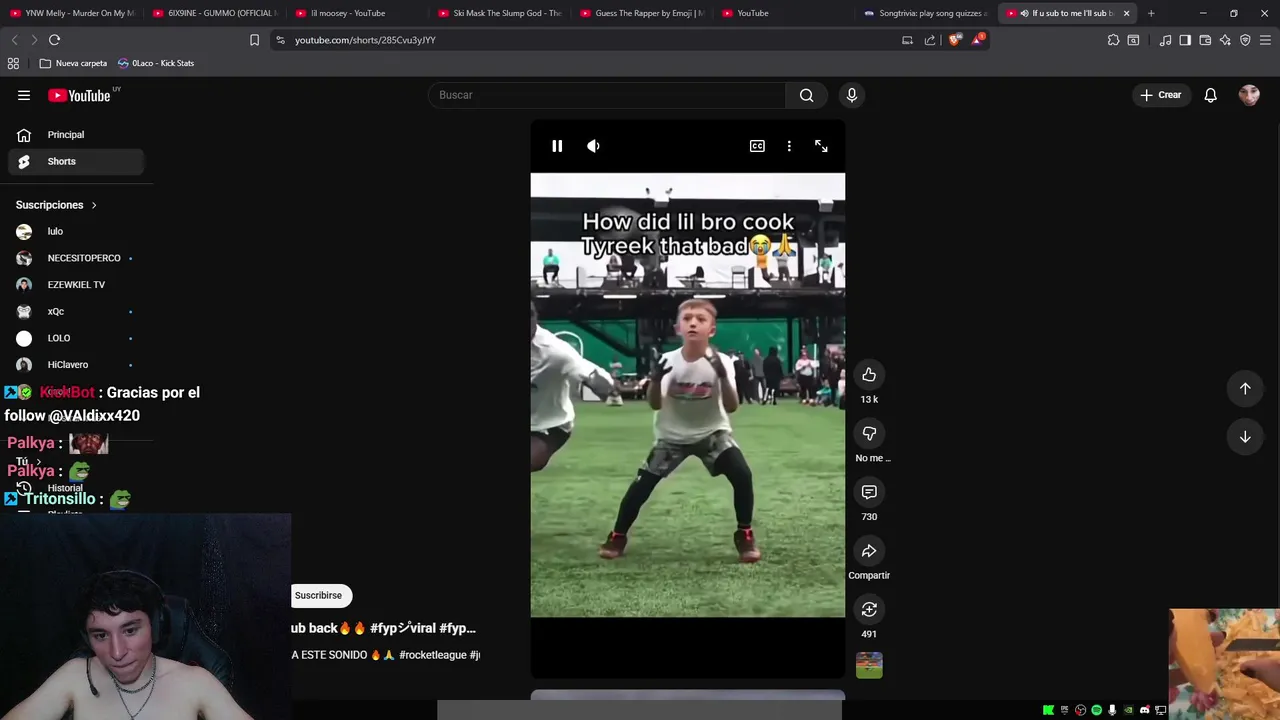Click the Suscribirse button

[319, 595]
